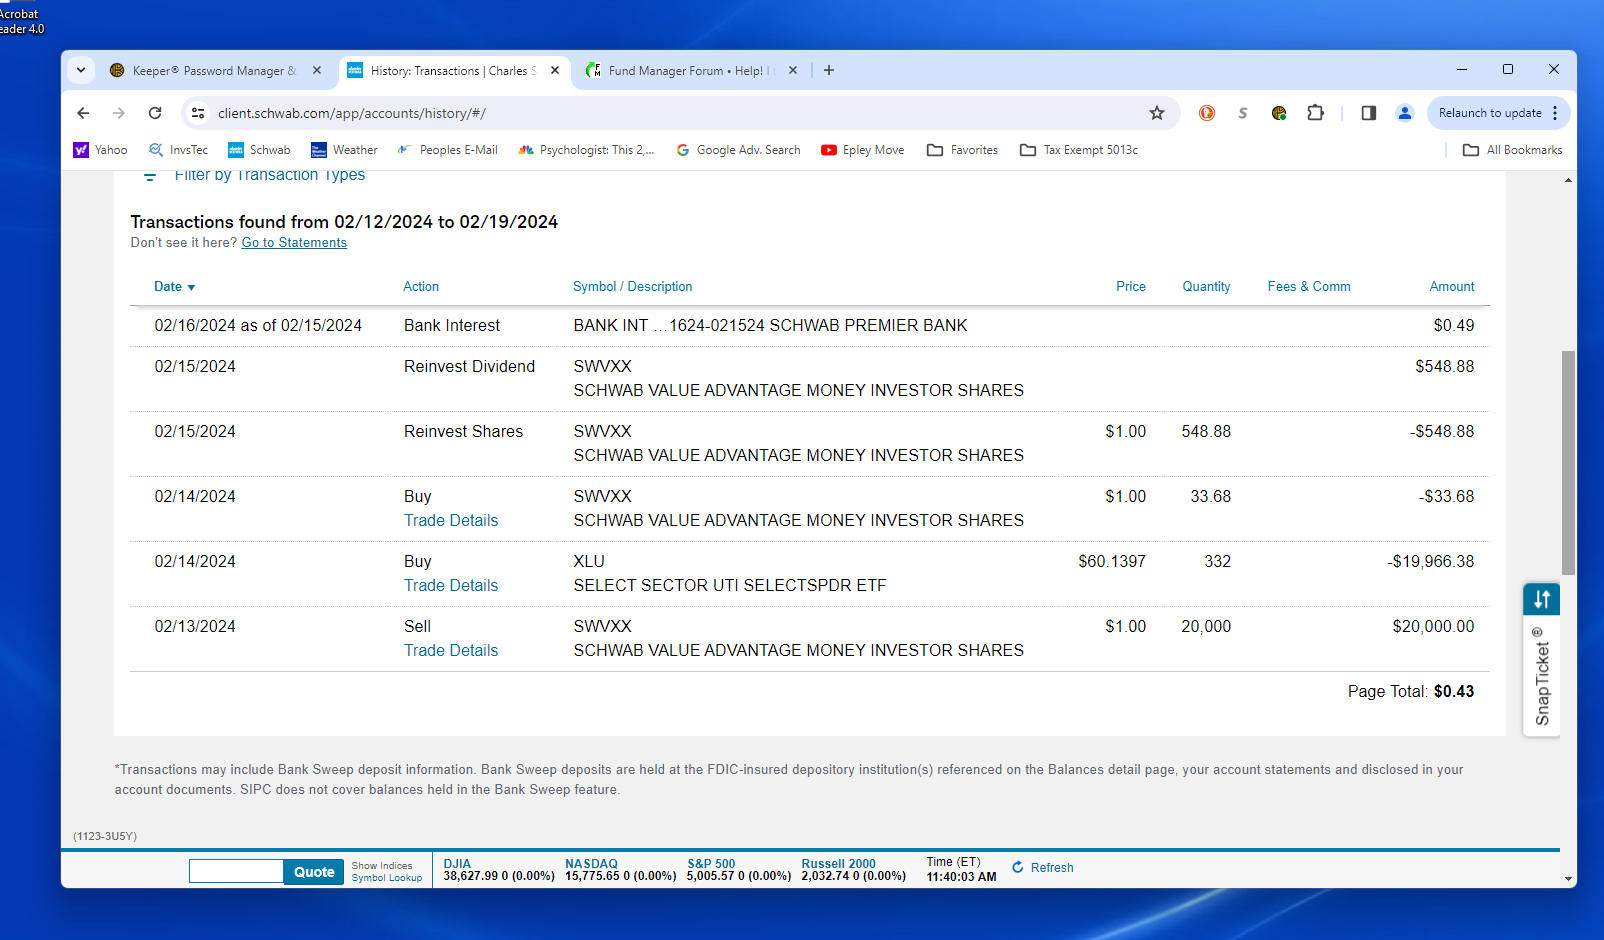Open the Chrome profile icon
Image resolution: width=1604 pixels, height=940 pixels.
(1405, 113)
